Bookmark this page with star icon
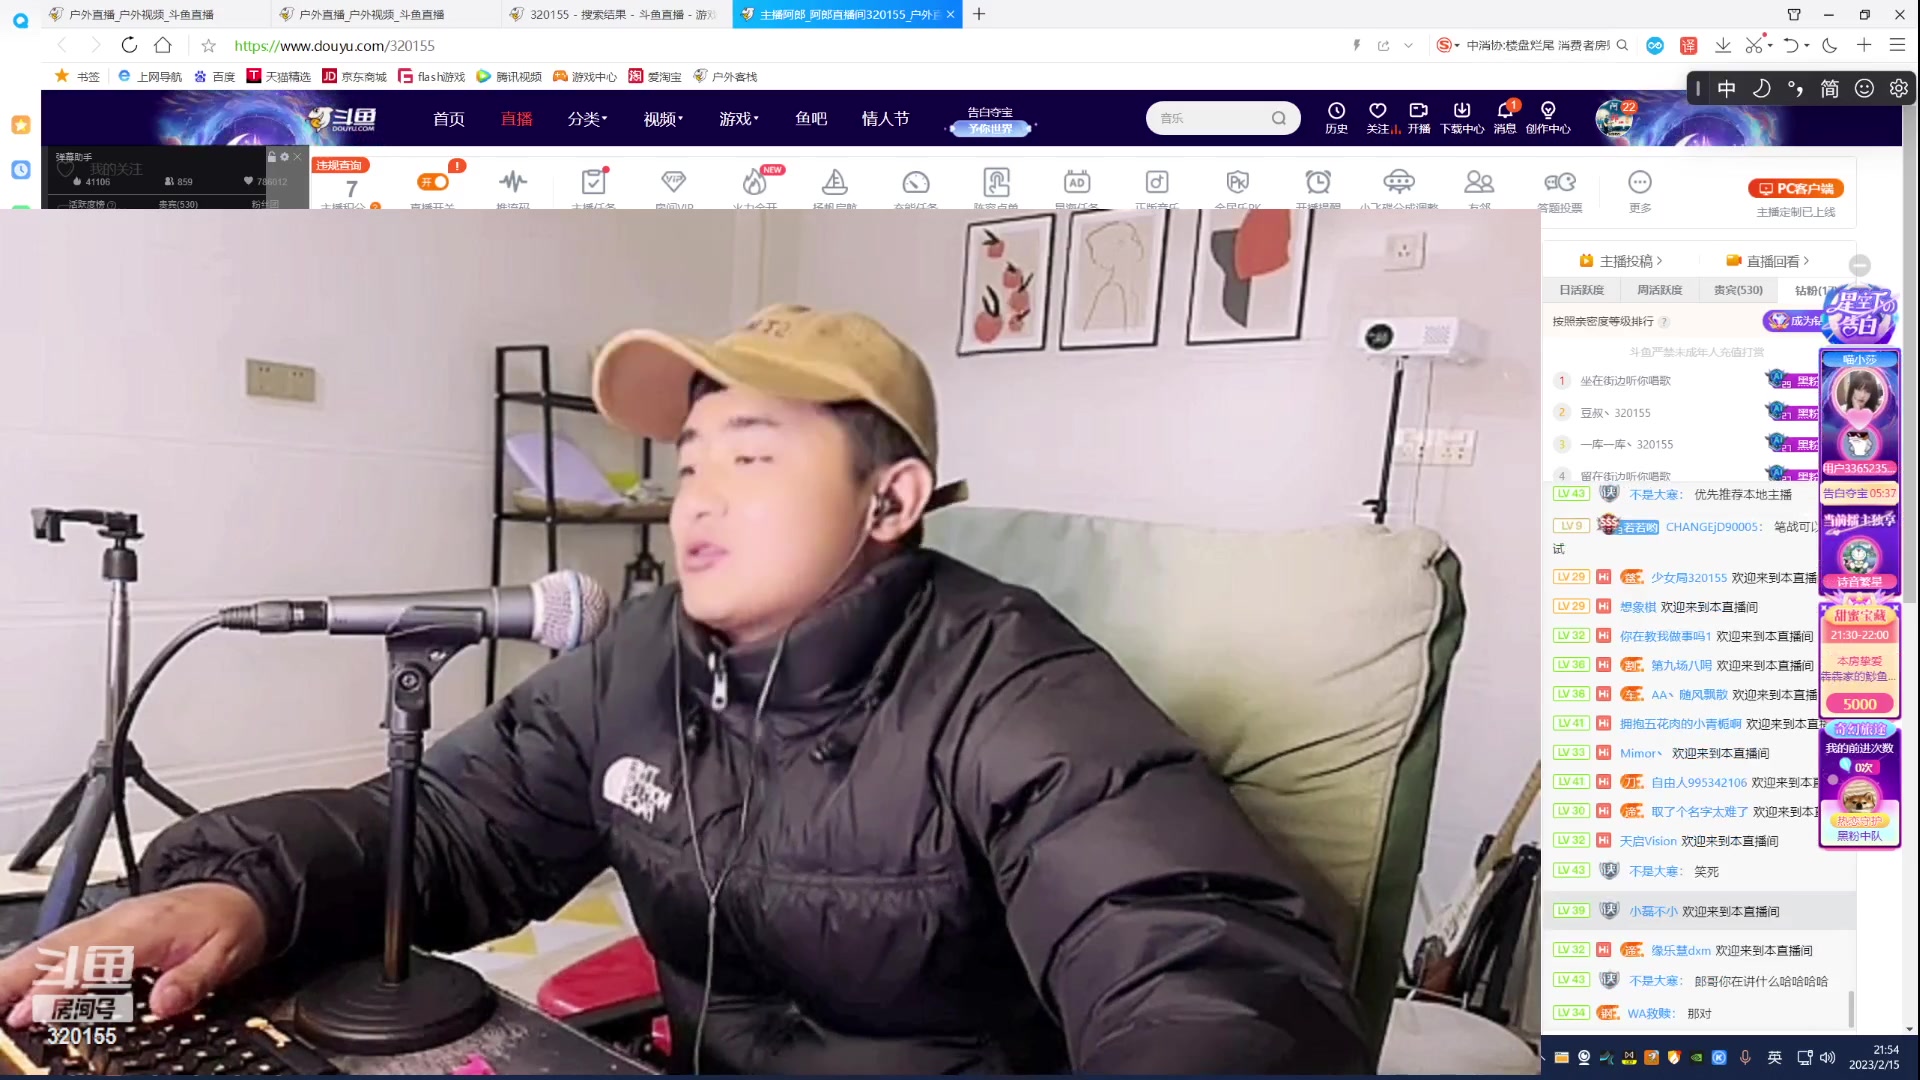Image resolution: width=1920 pixels, height=1080 pixels. pyautogui.click(x=208, y=45)
